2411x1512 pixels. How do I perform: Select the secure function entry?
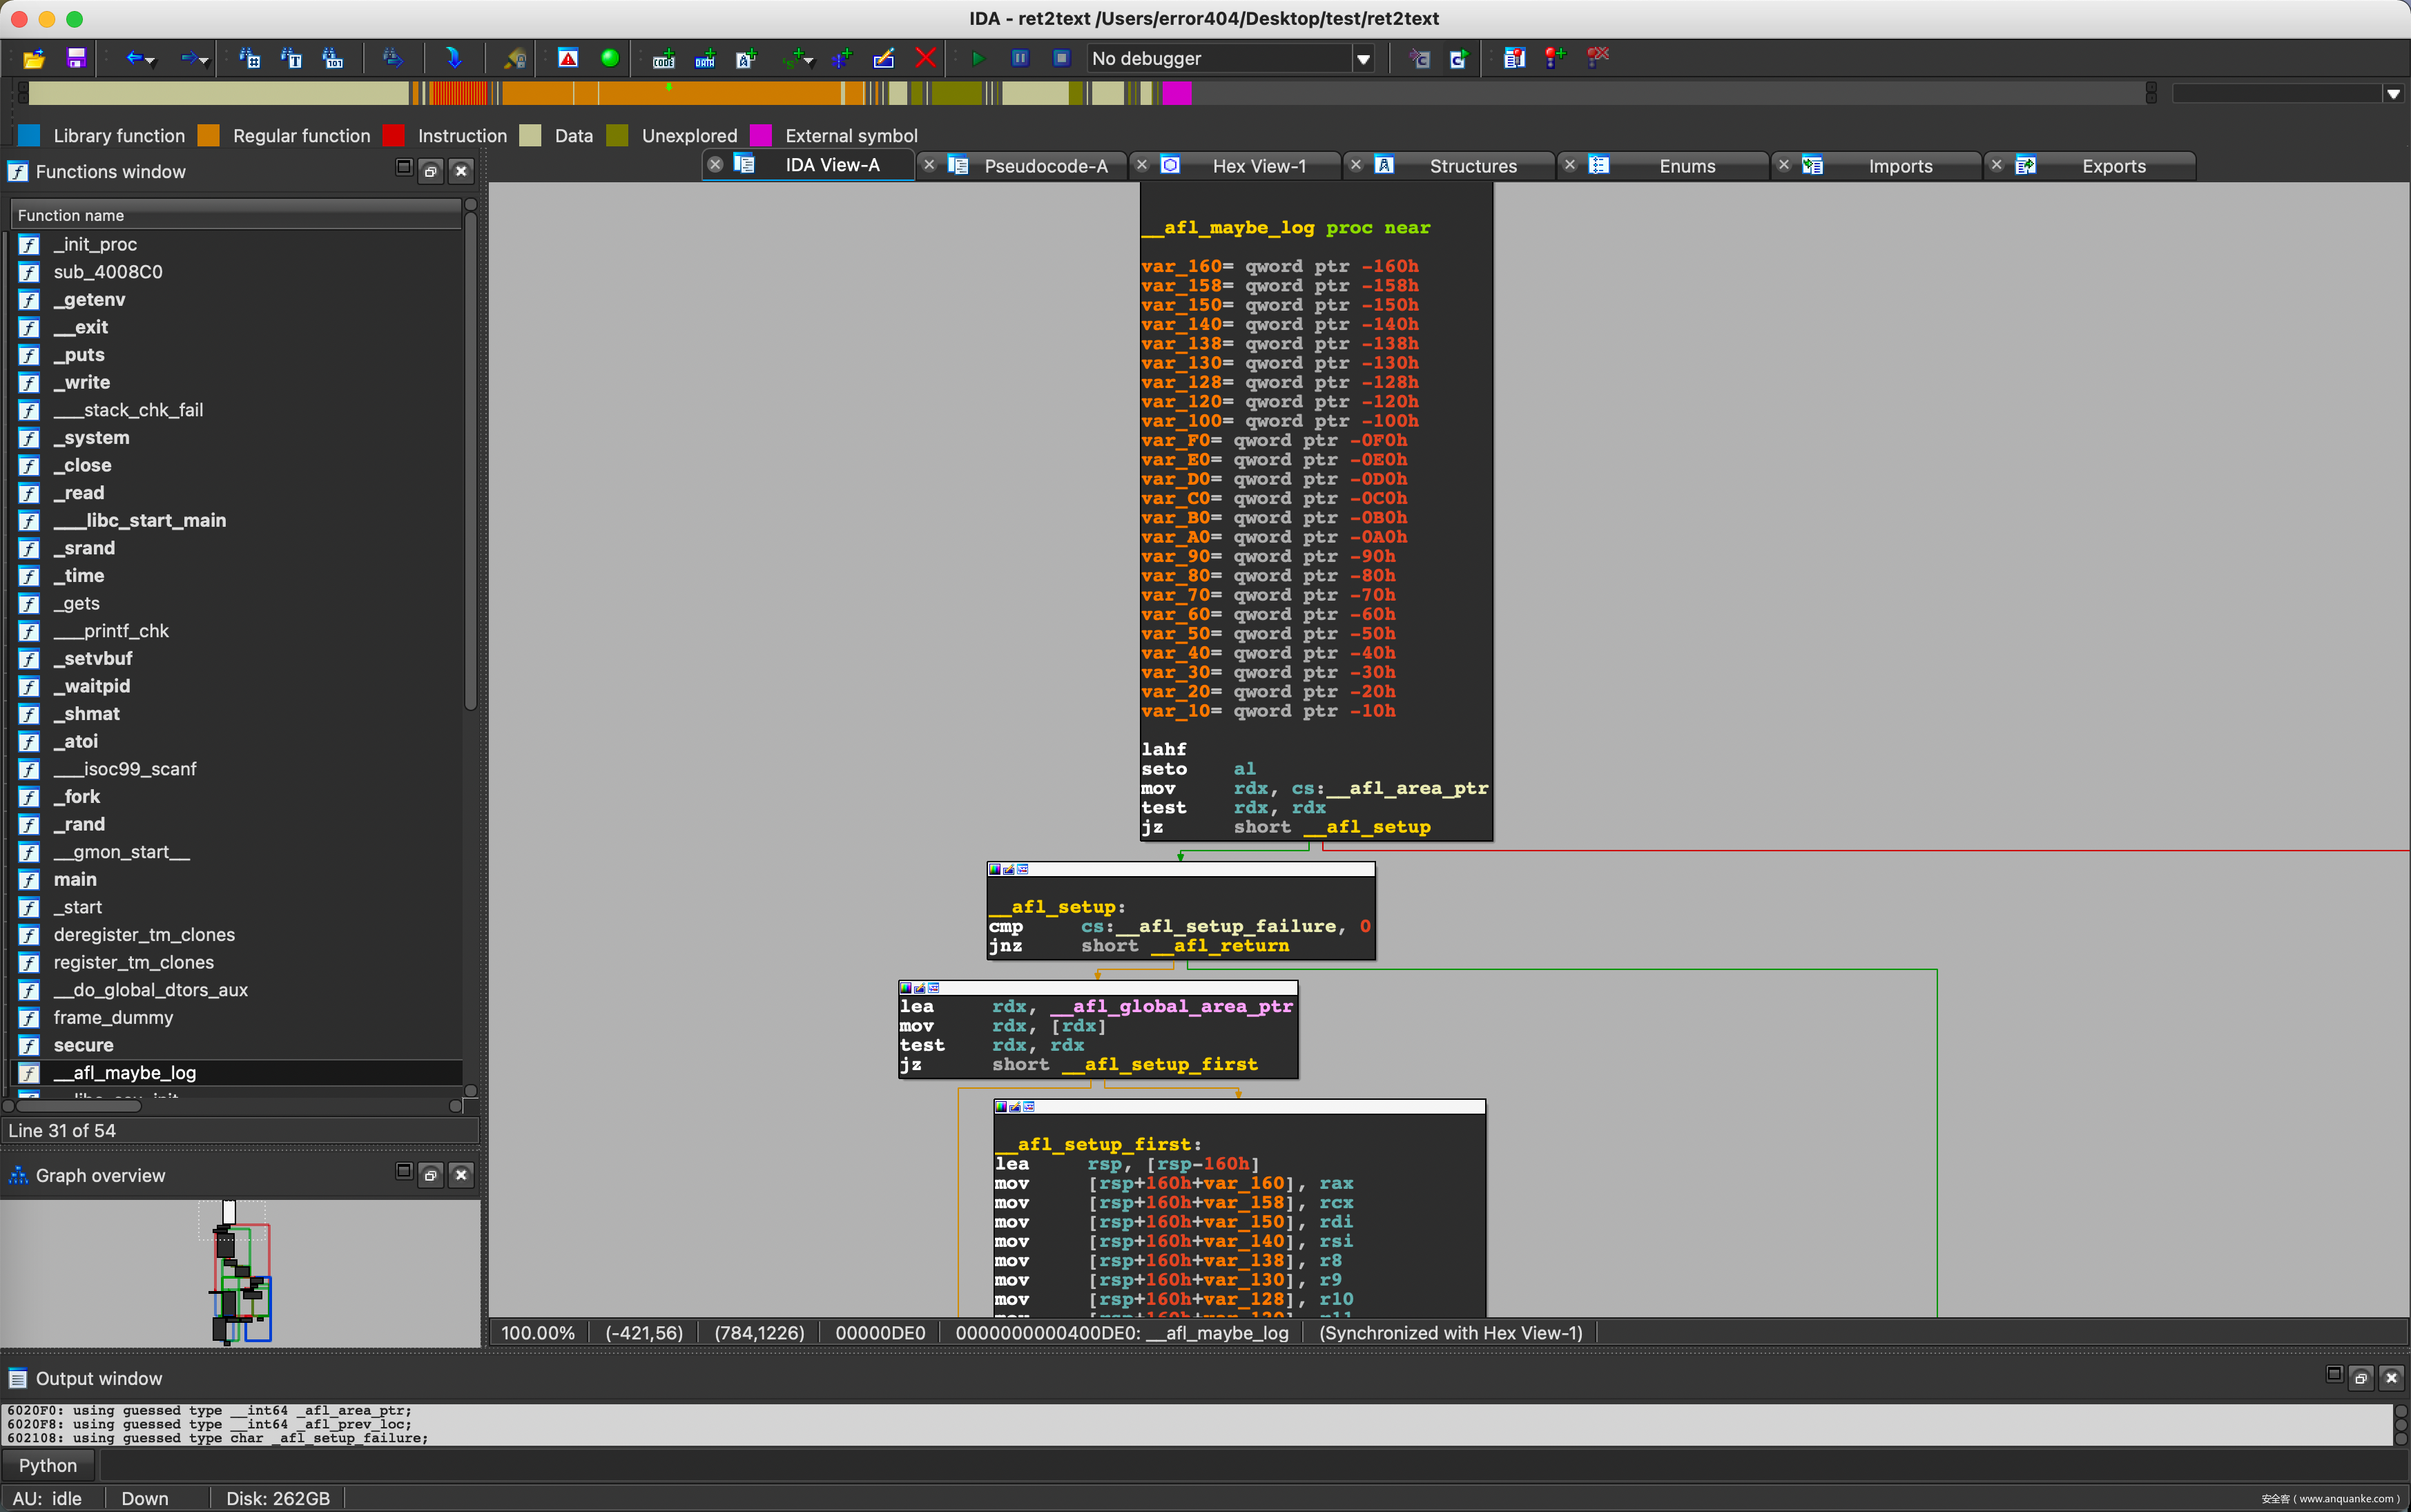pyautogui.click(x=83, y=1045)
